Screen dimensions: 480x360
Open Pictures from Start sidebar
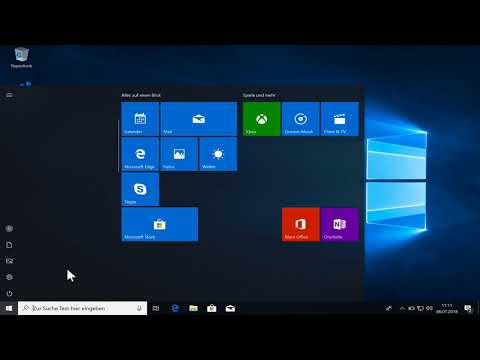tap(9, 261)
